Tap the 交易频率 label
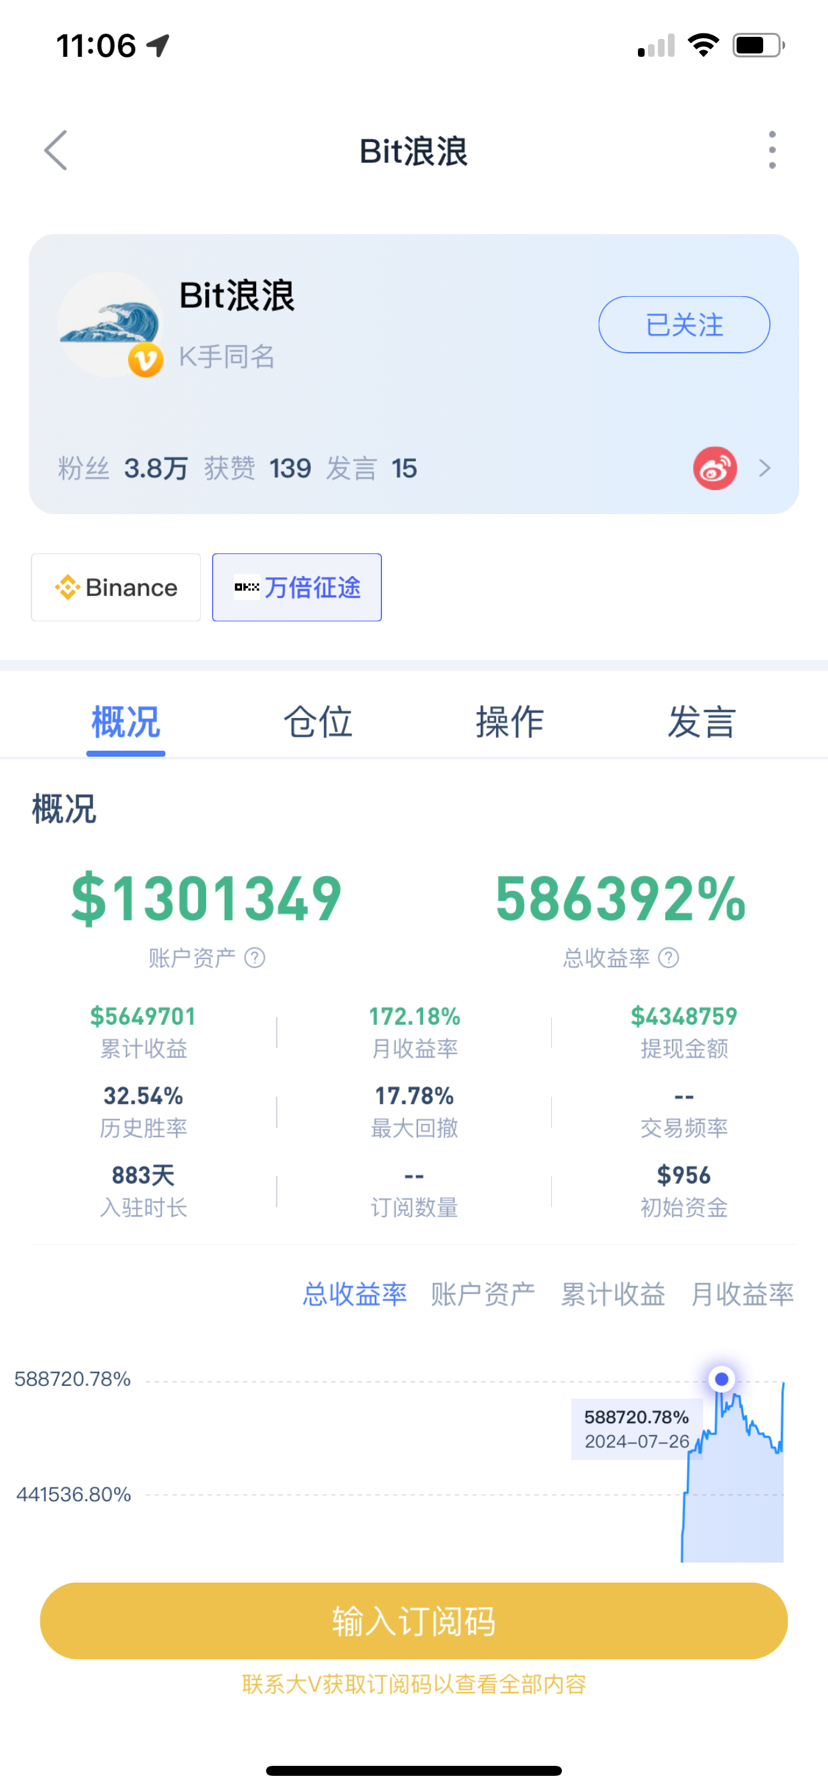828x1792 pixels. pos(684,1128)
